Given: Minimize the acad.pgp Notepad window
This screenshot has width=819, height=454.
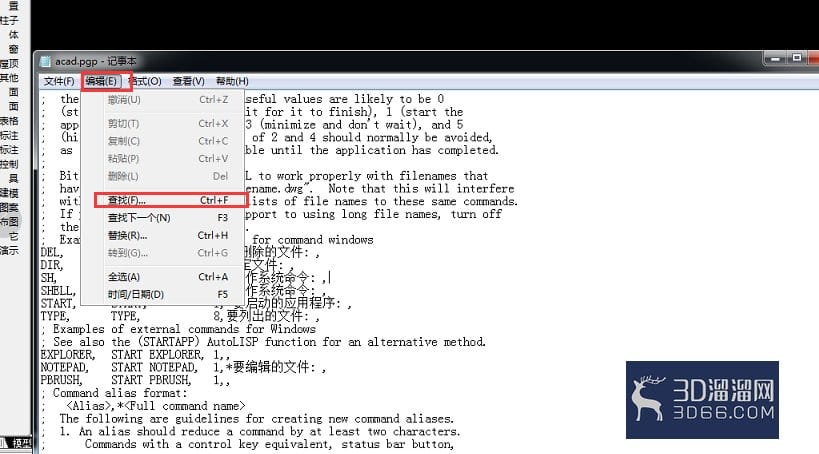Looking at the screenshot, I should click(775, 59).
